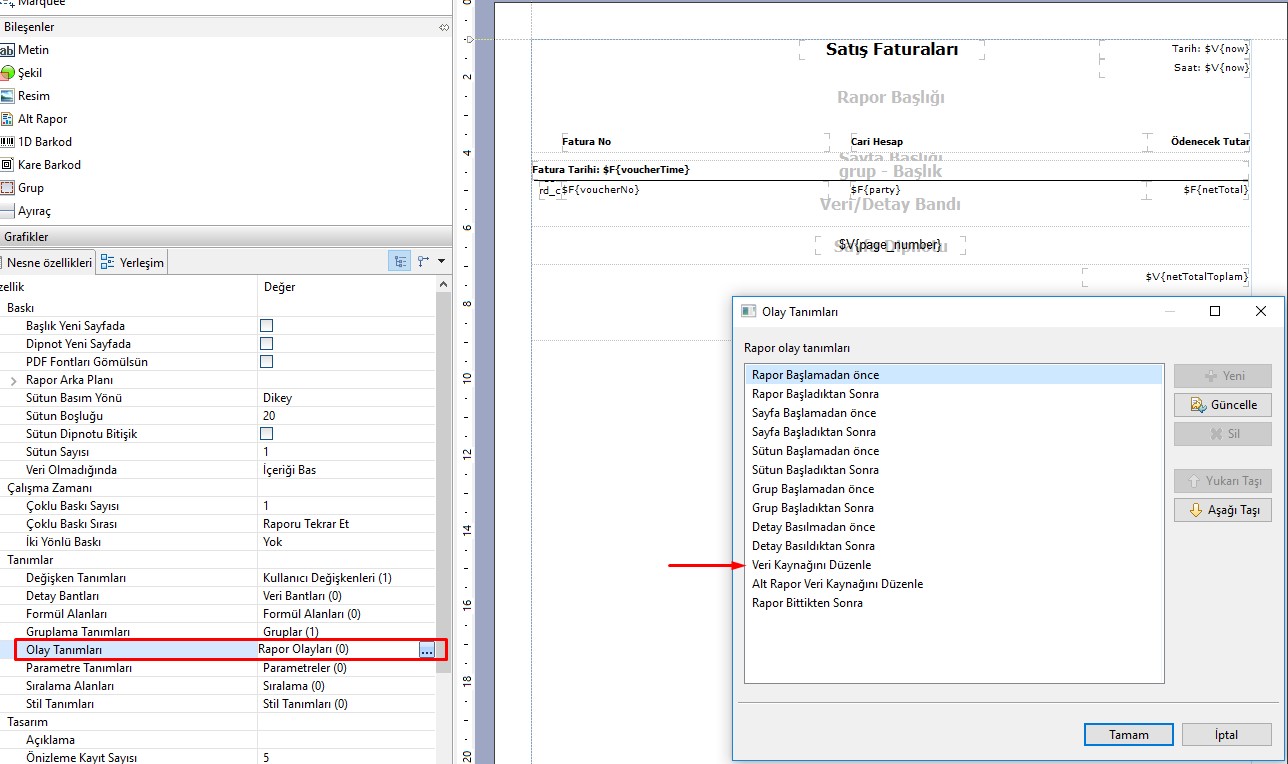Viewport: 1288px width, 764px height.
Task: Toggle Dipnot Yeni Sayfada checkbox
Action: (x=266, y=344)
